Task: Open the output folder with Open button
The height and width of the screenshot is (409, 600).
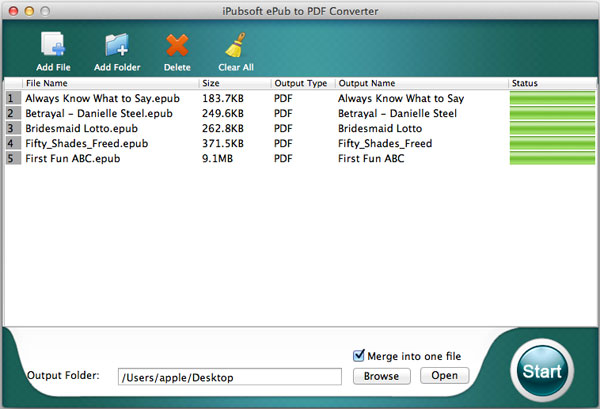Action: 444,376
